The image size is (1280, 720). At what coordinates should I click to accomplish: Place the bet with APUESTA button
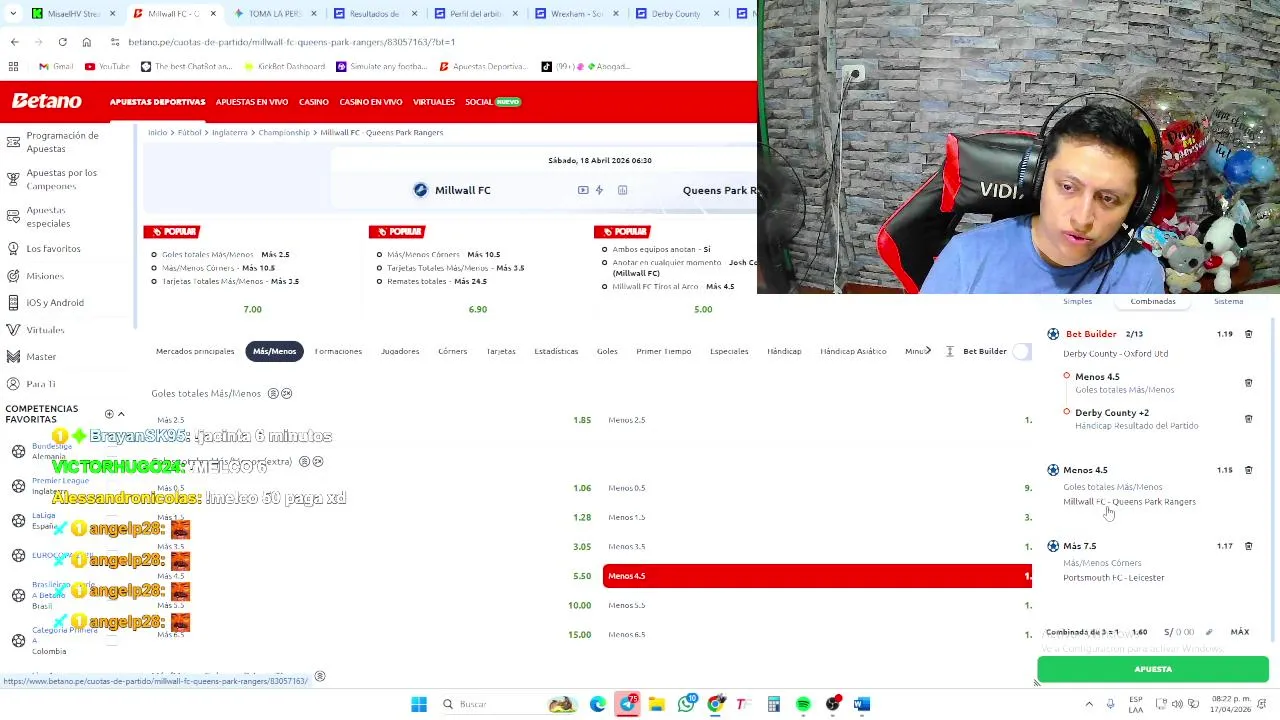(1153, 669)
